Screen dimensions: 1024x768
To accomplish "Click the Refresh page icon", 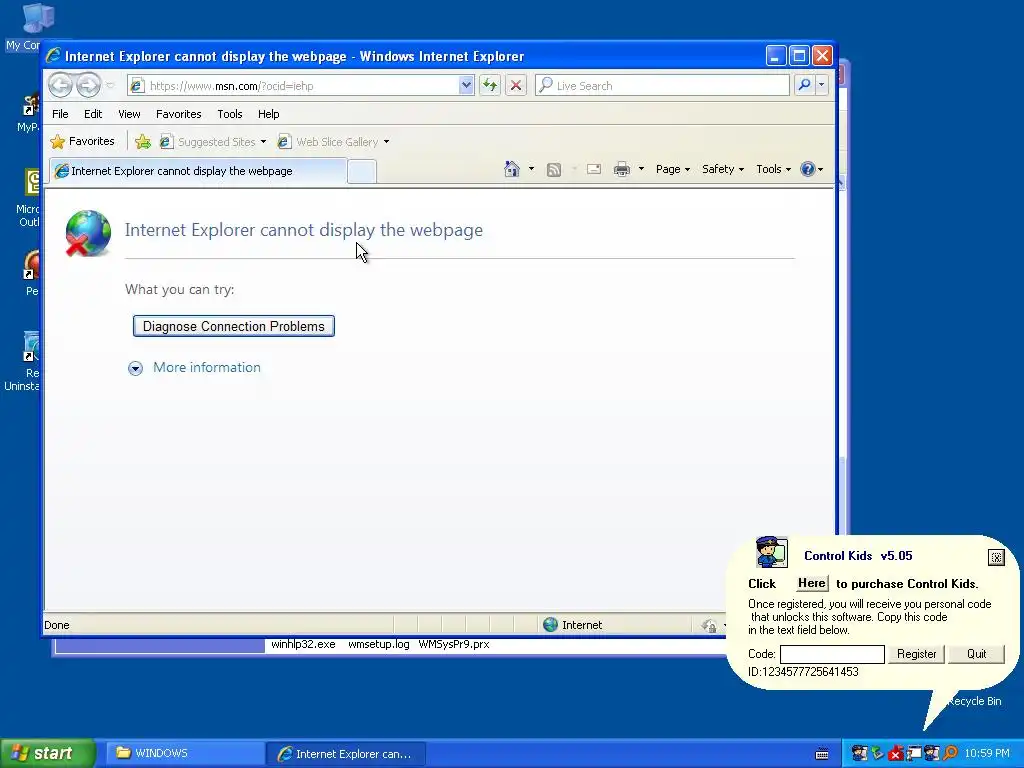I will 490,85.
